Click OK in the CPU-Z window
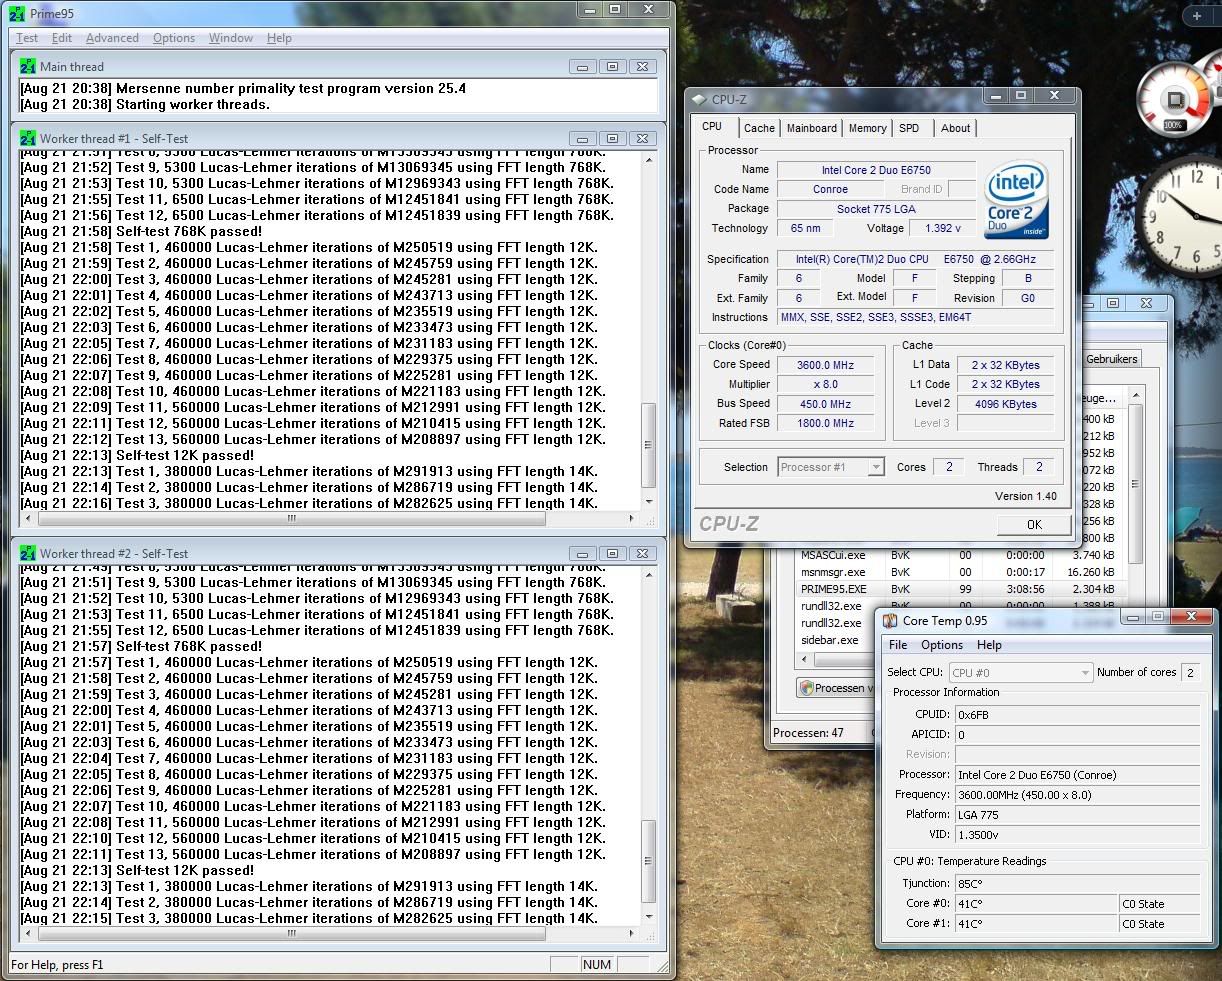Viewport: 1222px width, 981px height. 1034,524
